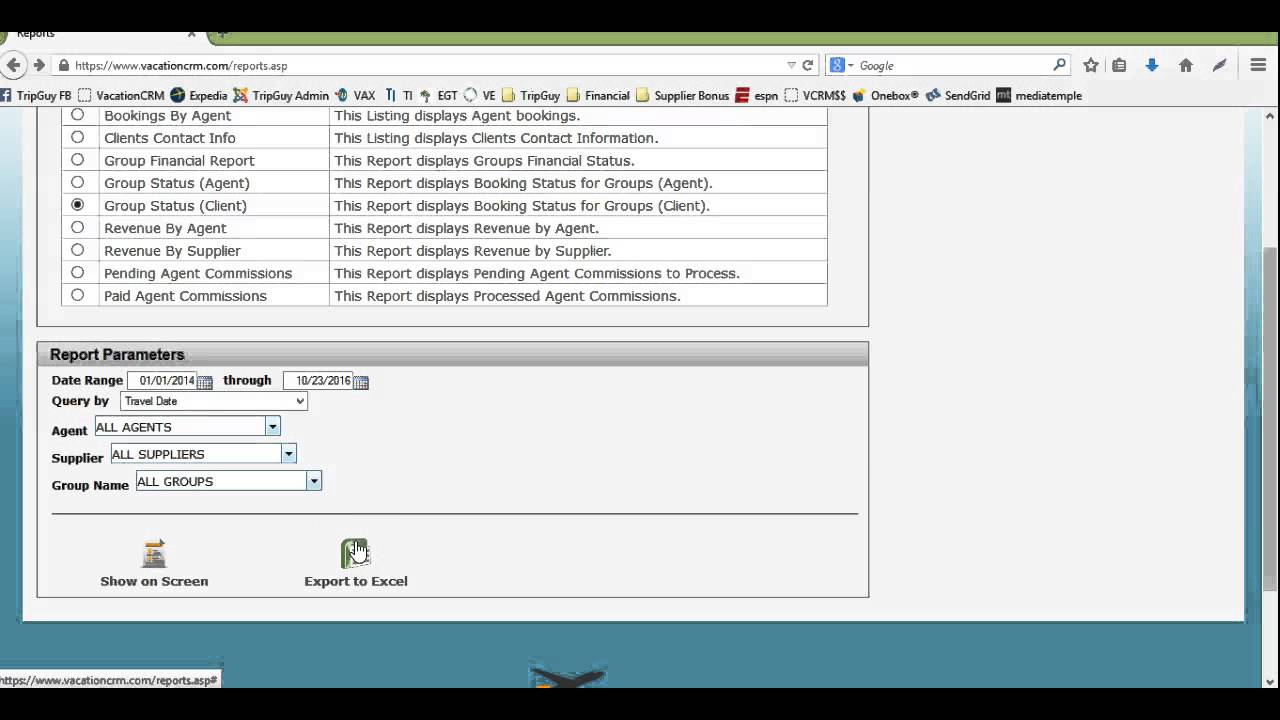Screen dimensions: 1280x720
Task: Open the VAX bookmark
Action: click(355, 96)
